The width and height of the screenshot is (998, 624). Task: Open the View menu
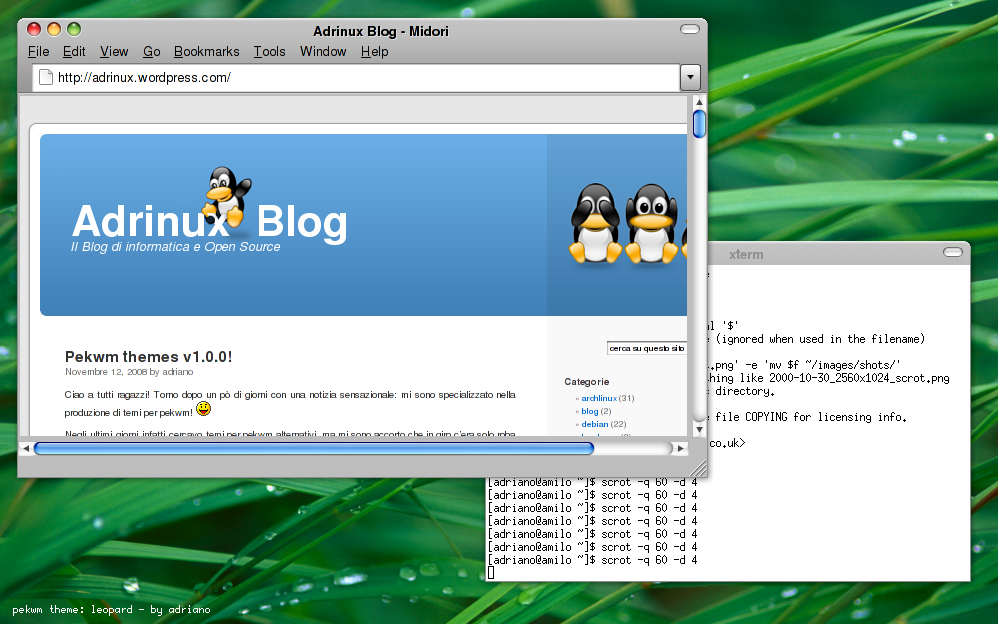[114, 52]
